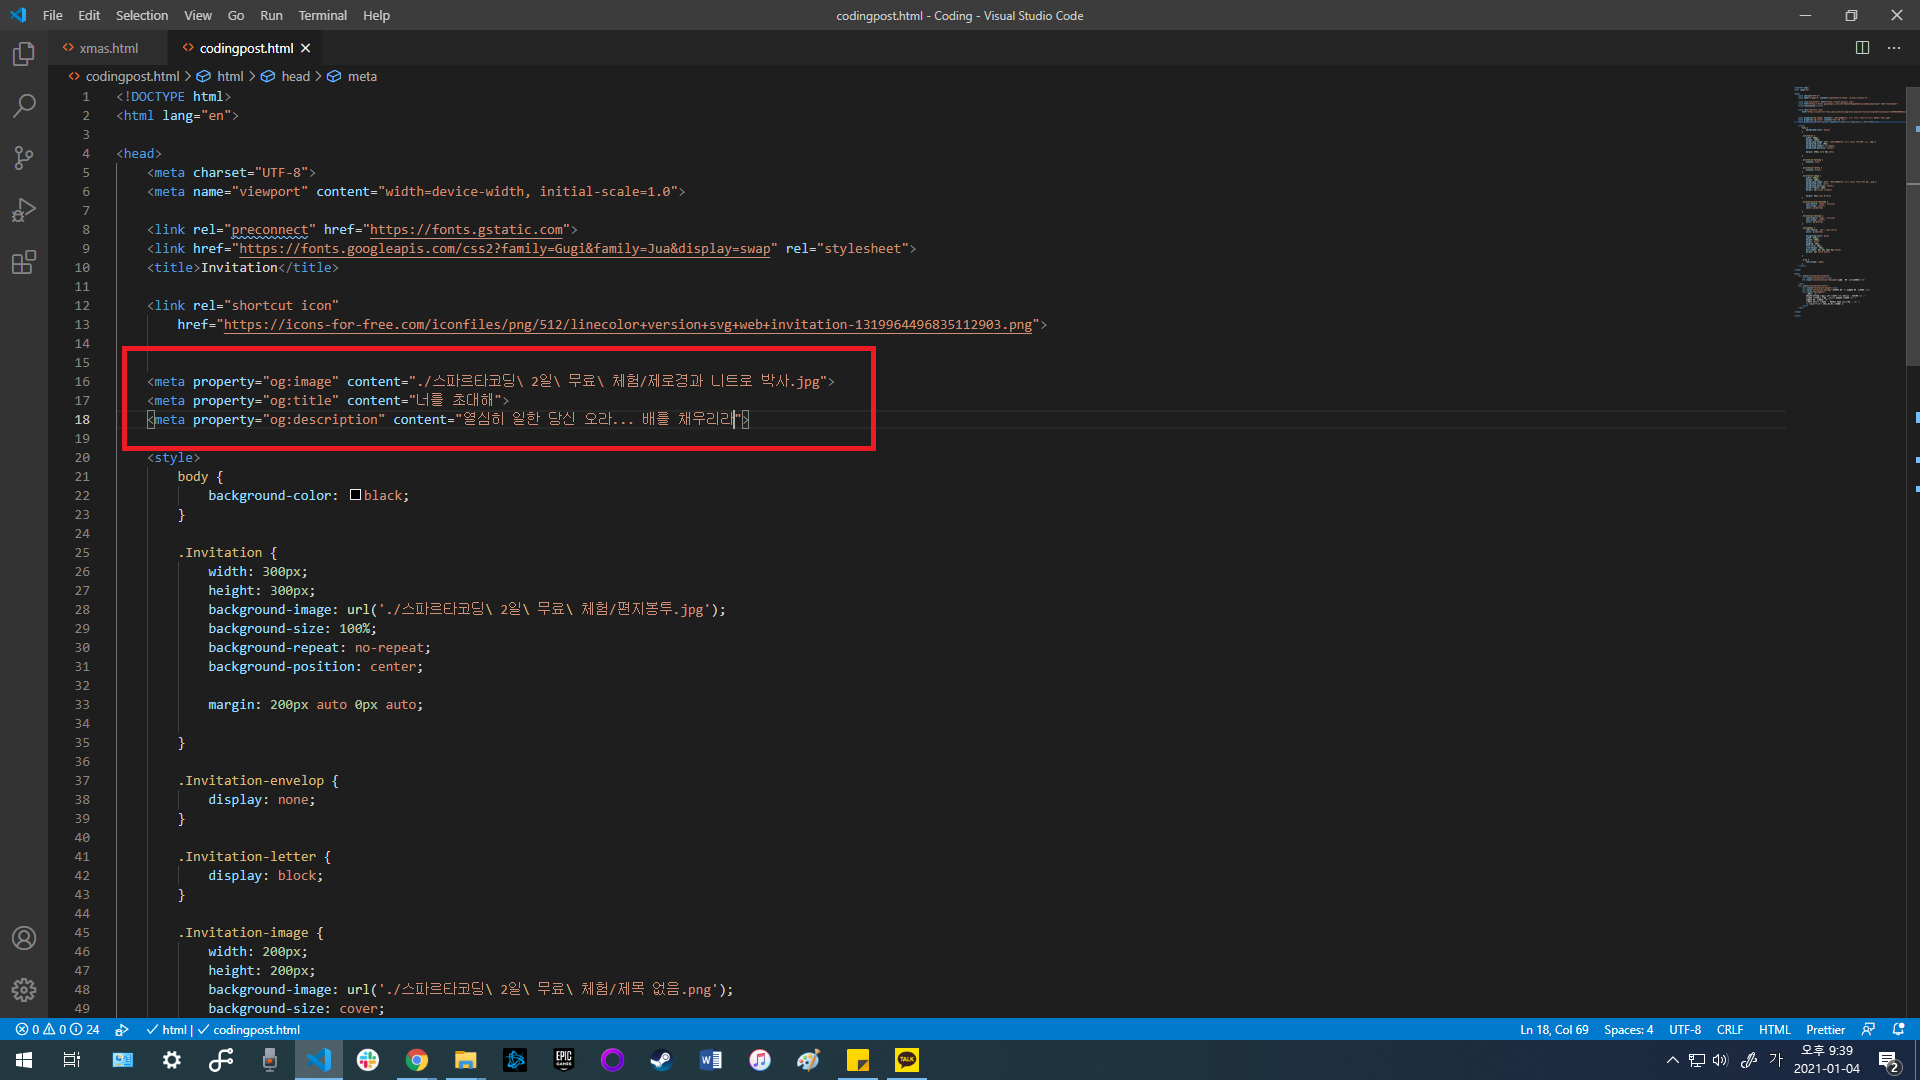Open More Actions ellipsis in editor
This screenshot has width=1920, height=1080.
(x=1894, y=48)
